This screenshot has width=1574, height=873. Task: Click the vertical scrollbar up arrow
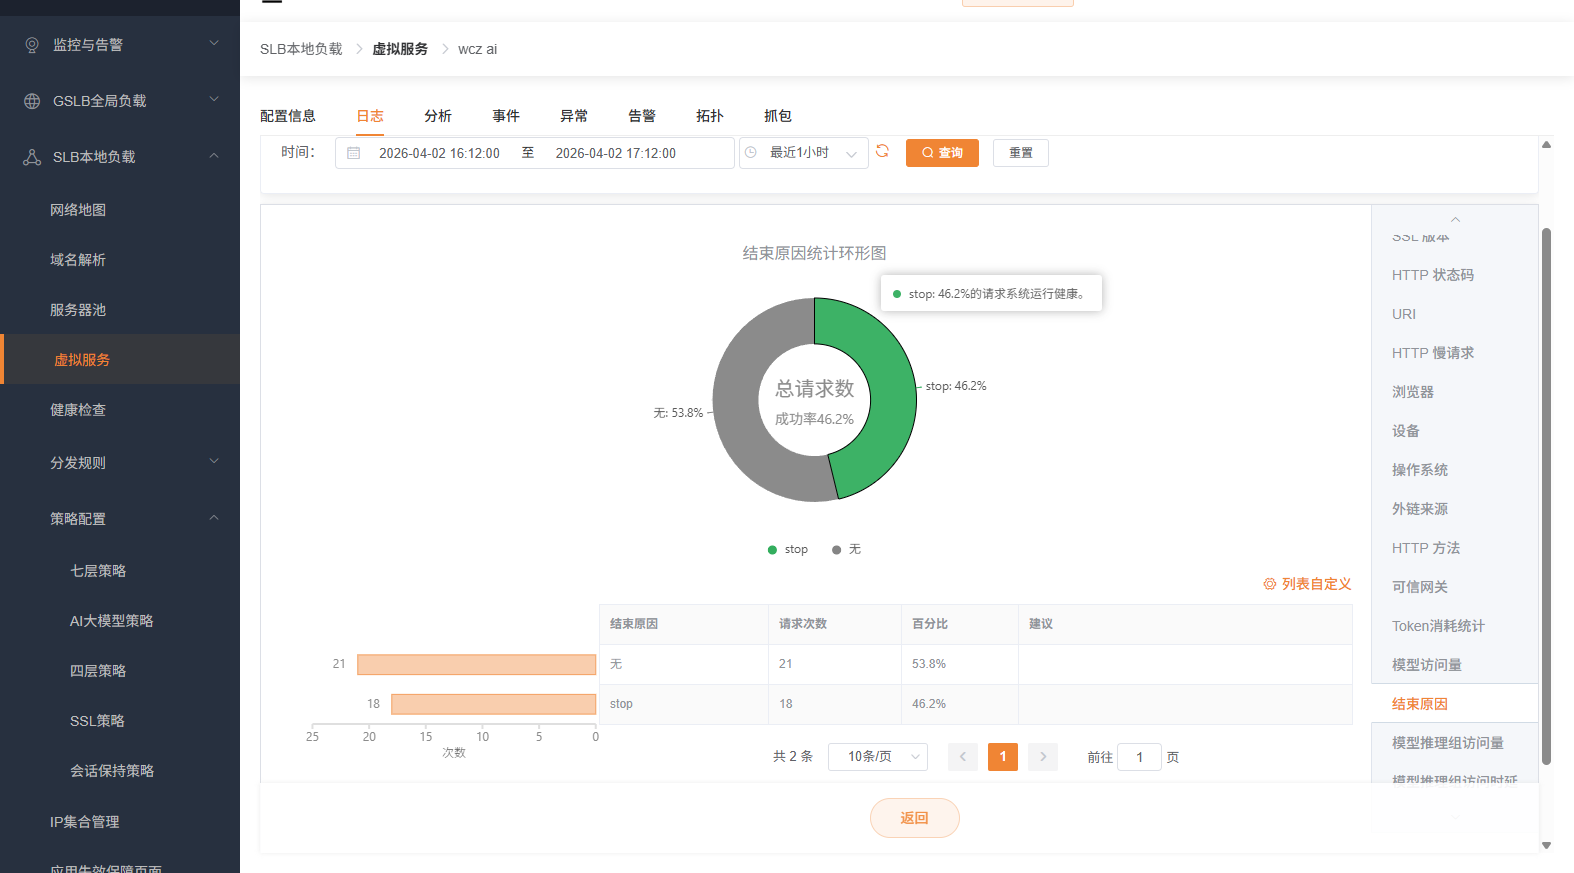coord(1546,145)
